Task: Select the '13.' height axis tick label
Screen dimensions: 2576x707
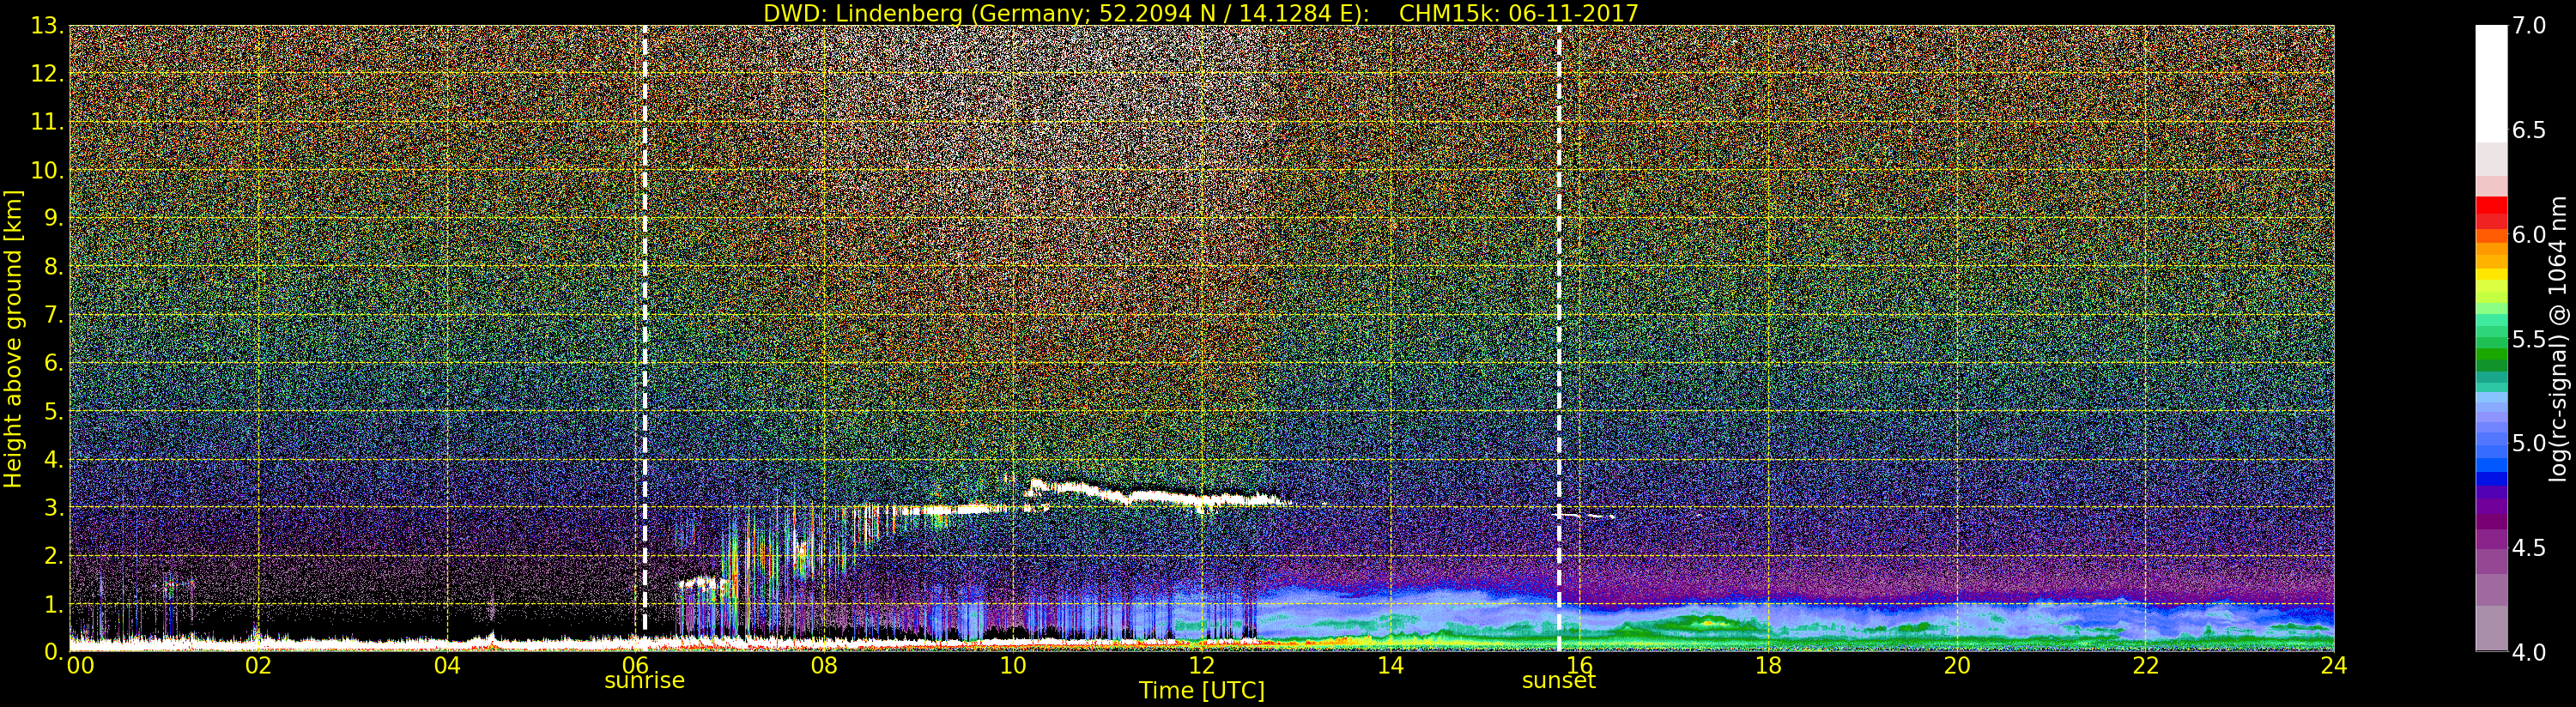Action: [x=47, y=27]
